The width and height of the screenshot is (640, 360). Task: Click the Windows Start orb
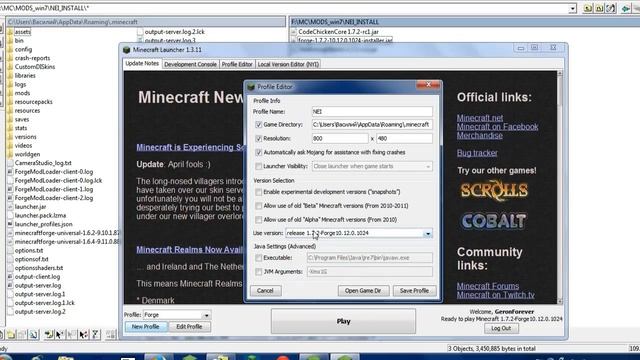coord(5,357)
